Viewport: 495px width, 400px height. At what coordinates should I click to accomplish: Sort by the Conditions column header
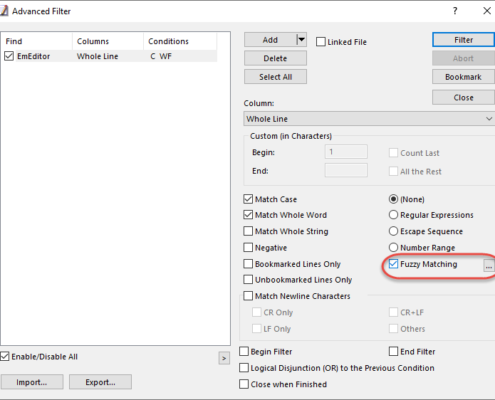(180, 41)
